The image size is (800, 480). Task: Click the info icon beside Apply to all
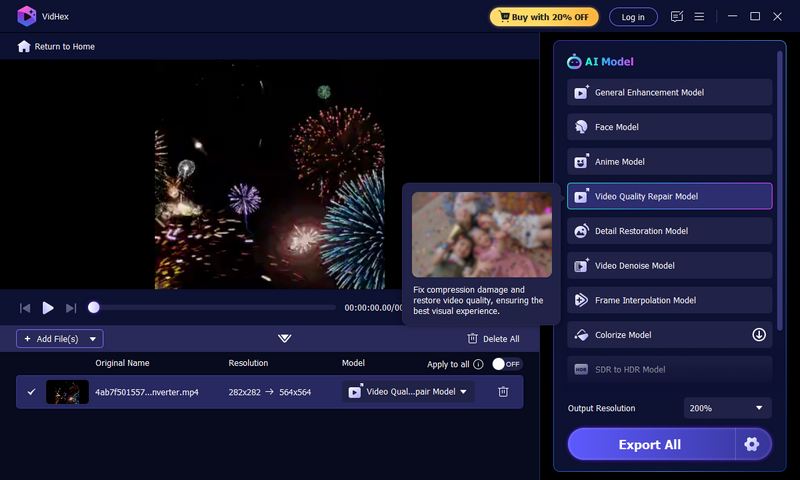coord(478,364)
